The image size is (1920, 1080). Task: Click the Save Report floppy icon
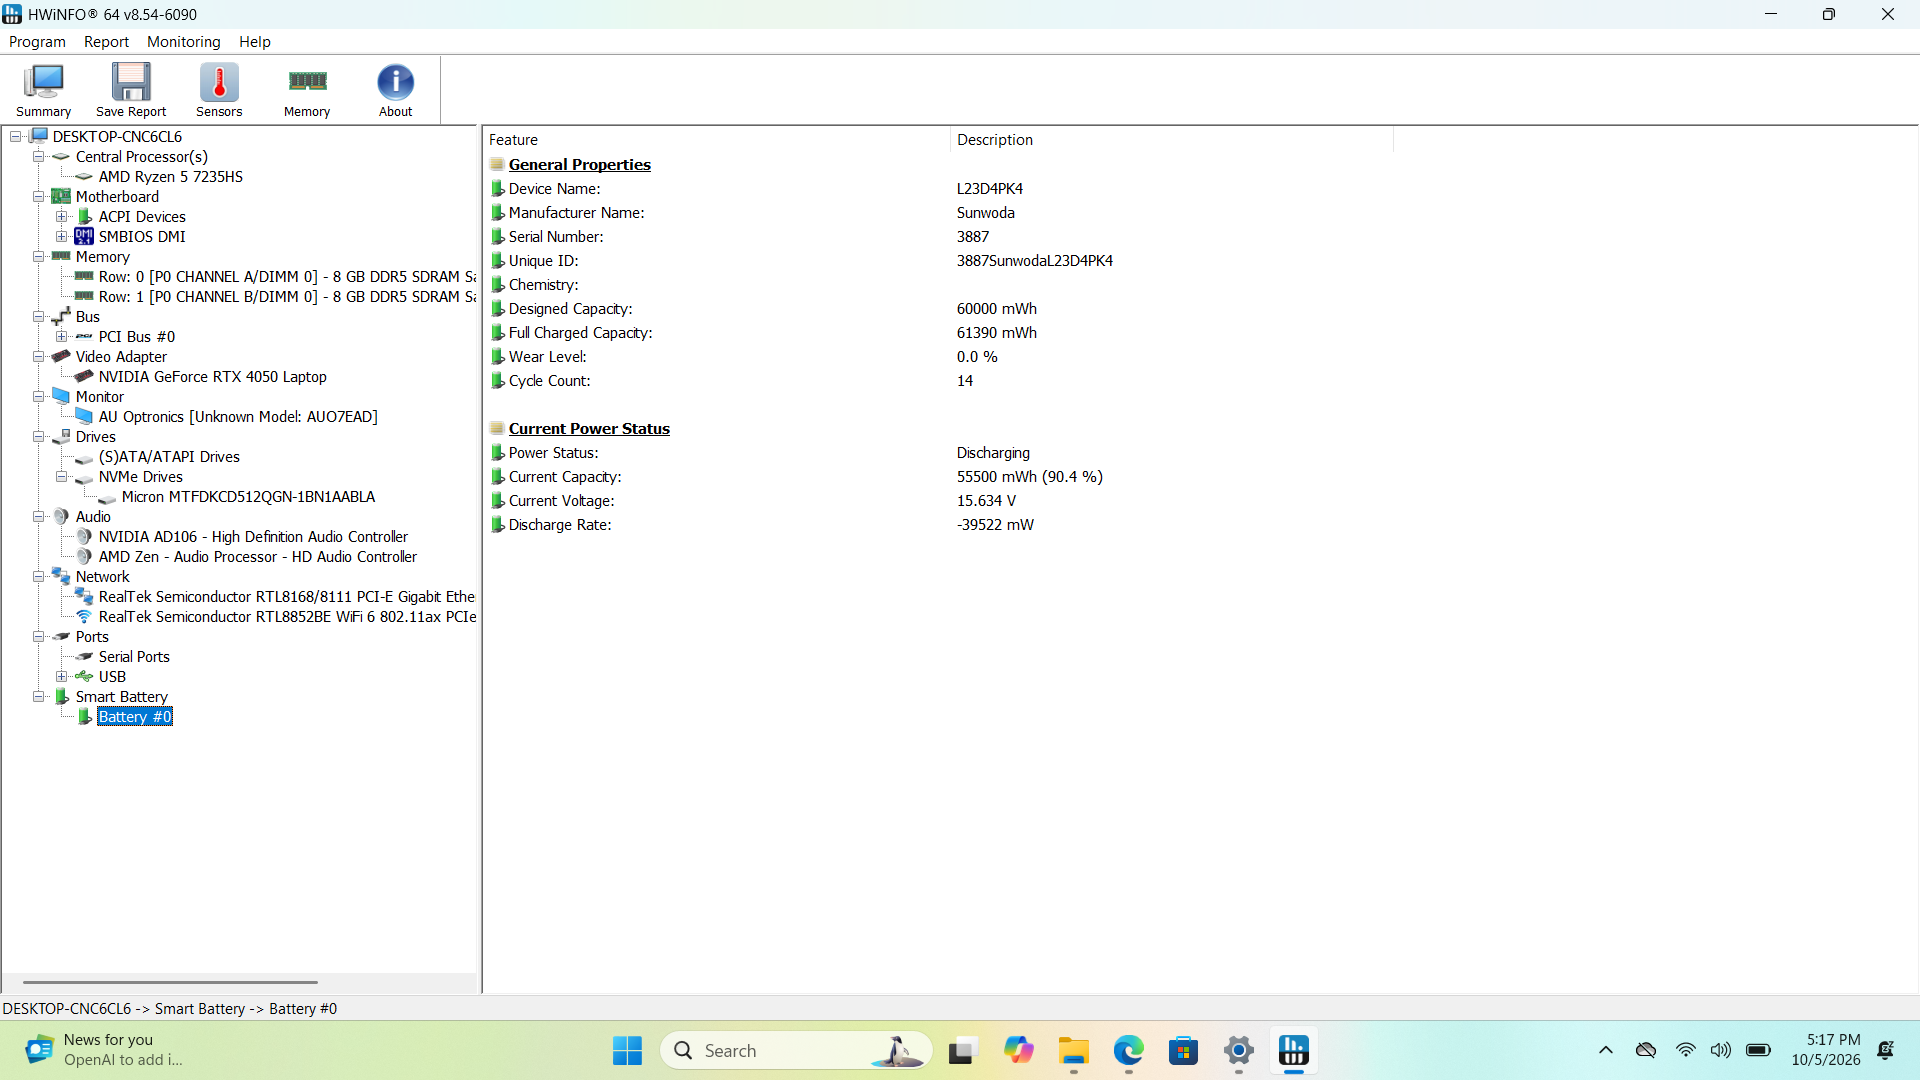click(x=131, y=90)
